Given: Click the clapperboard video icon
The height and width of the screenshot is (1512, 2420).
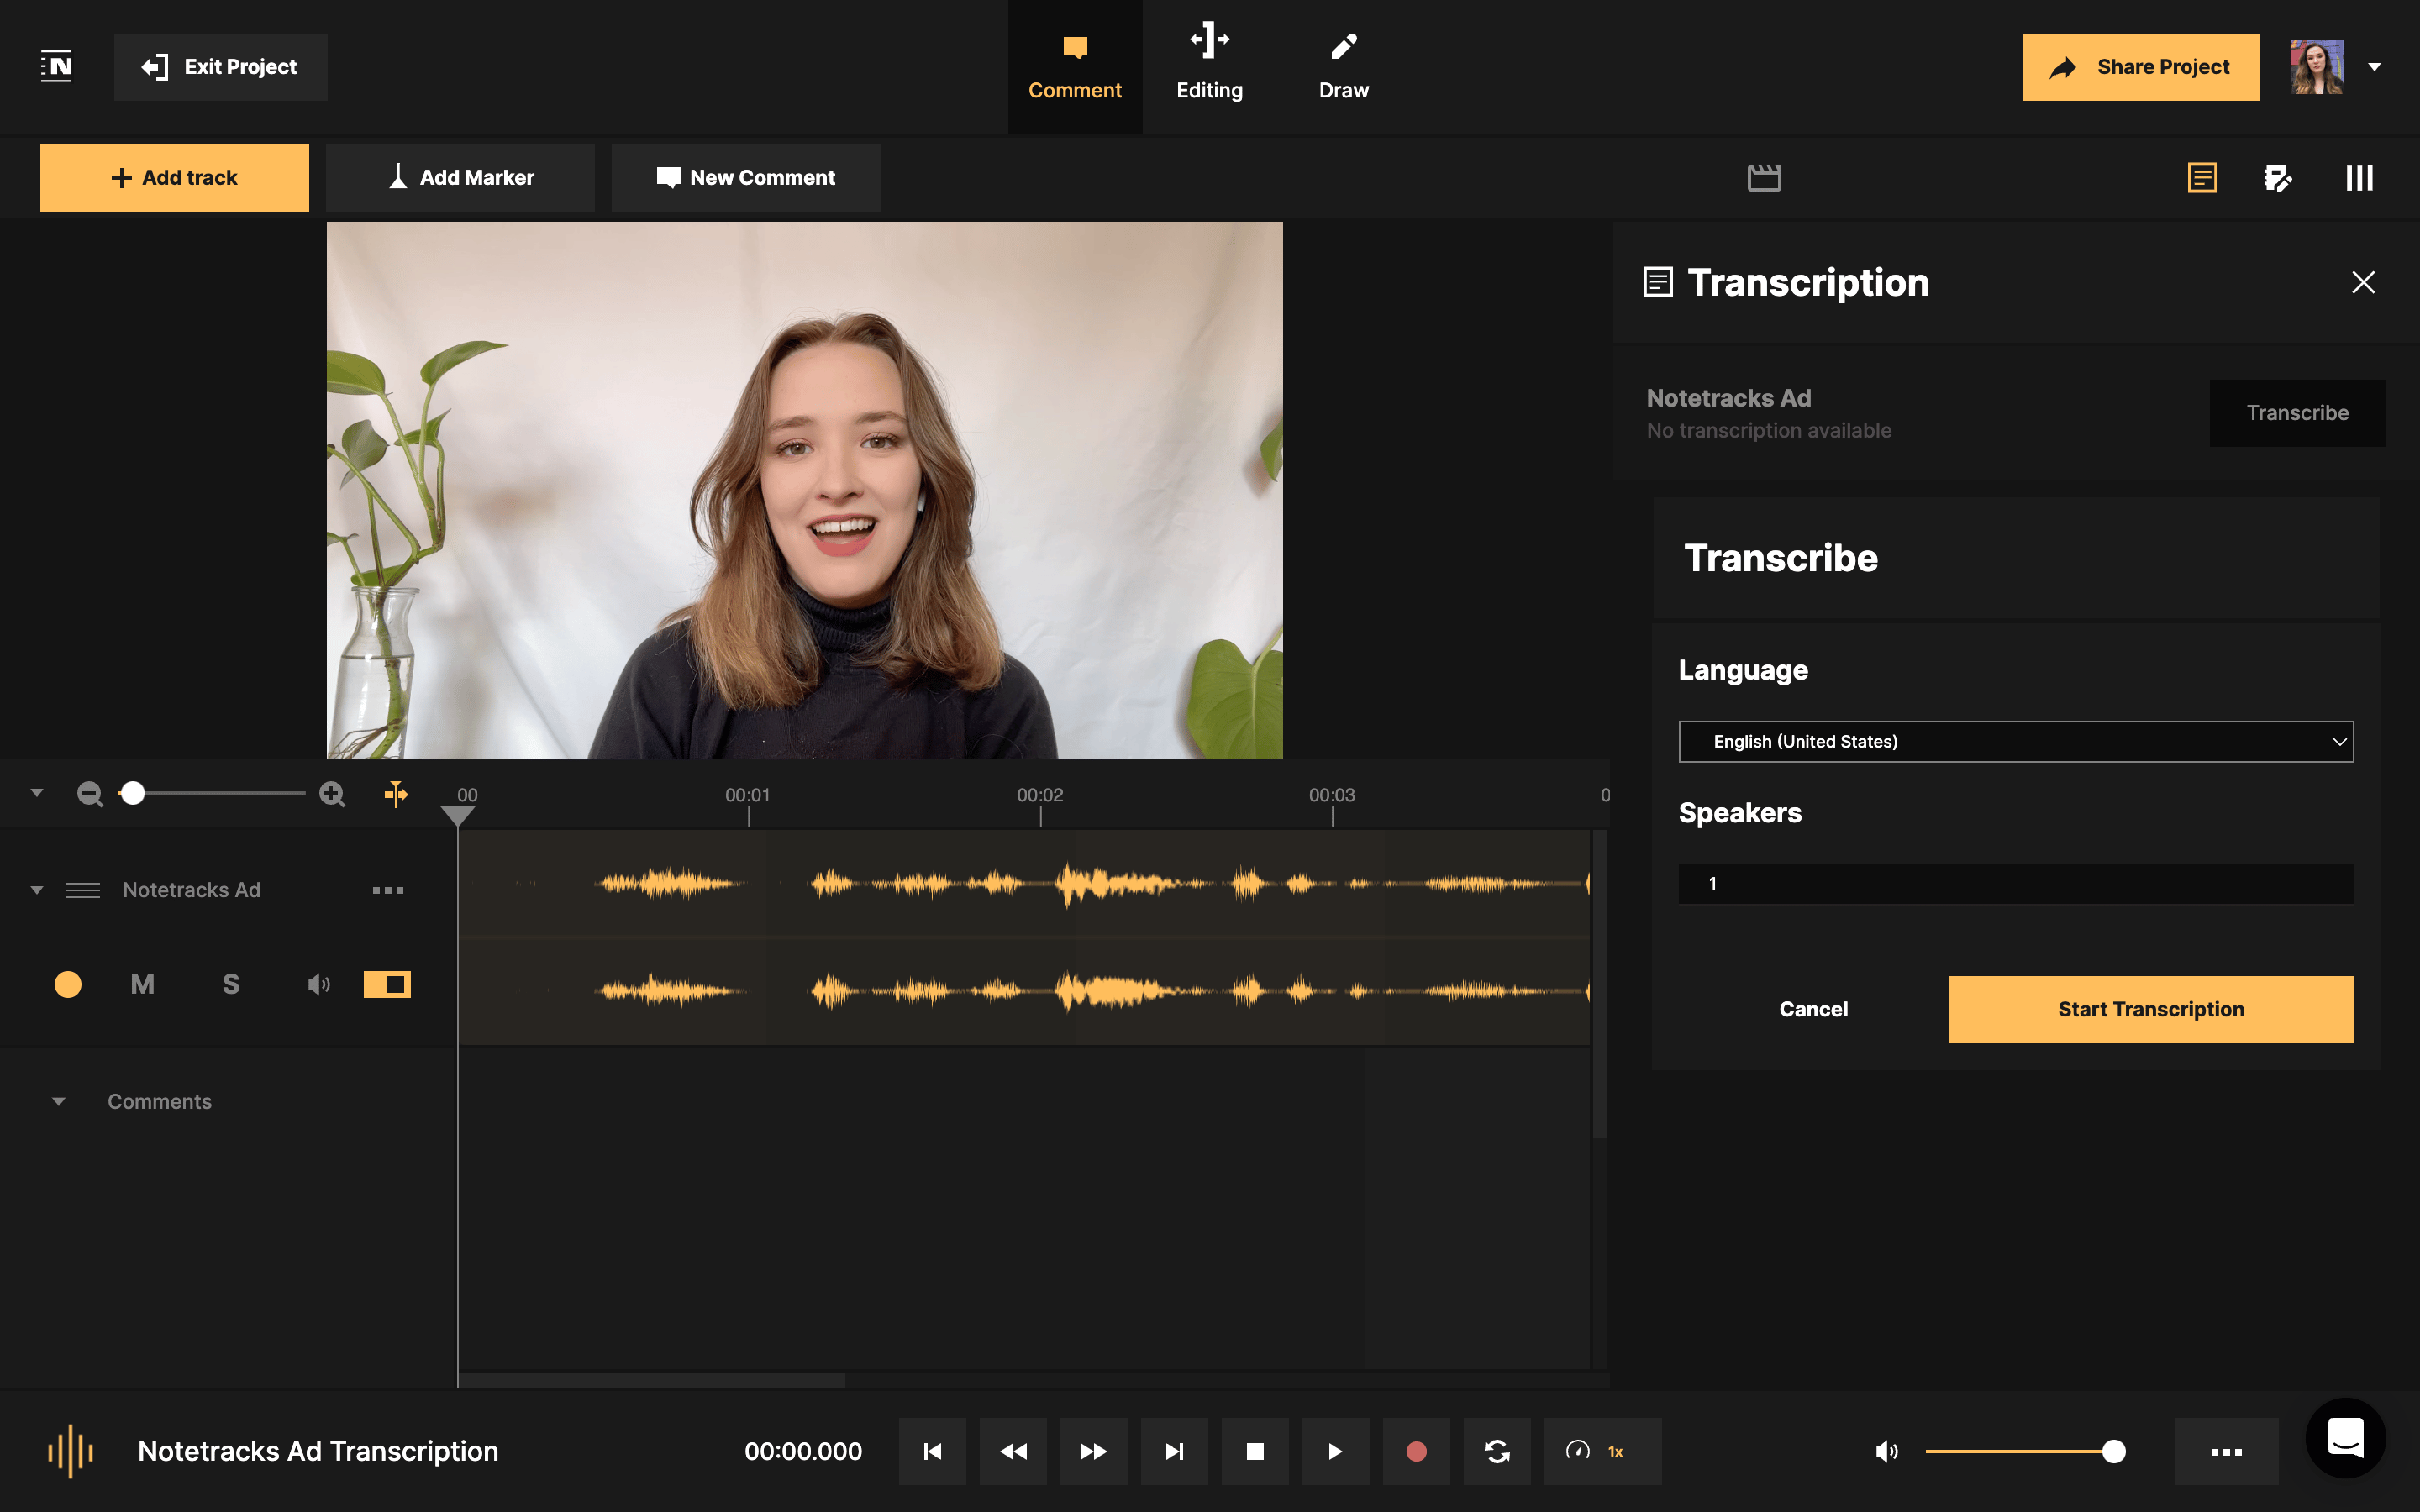Looking at the screenshot, I should click(x=1765, y=177).
